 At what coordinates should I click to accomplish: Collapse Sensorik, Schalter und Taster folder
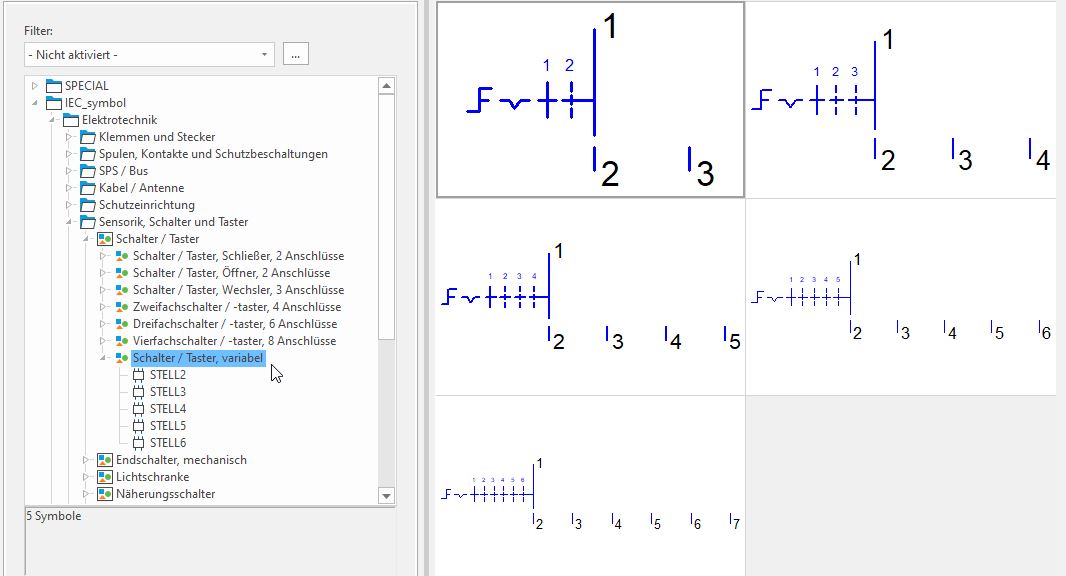coord(69,222)
